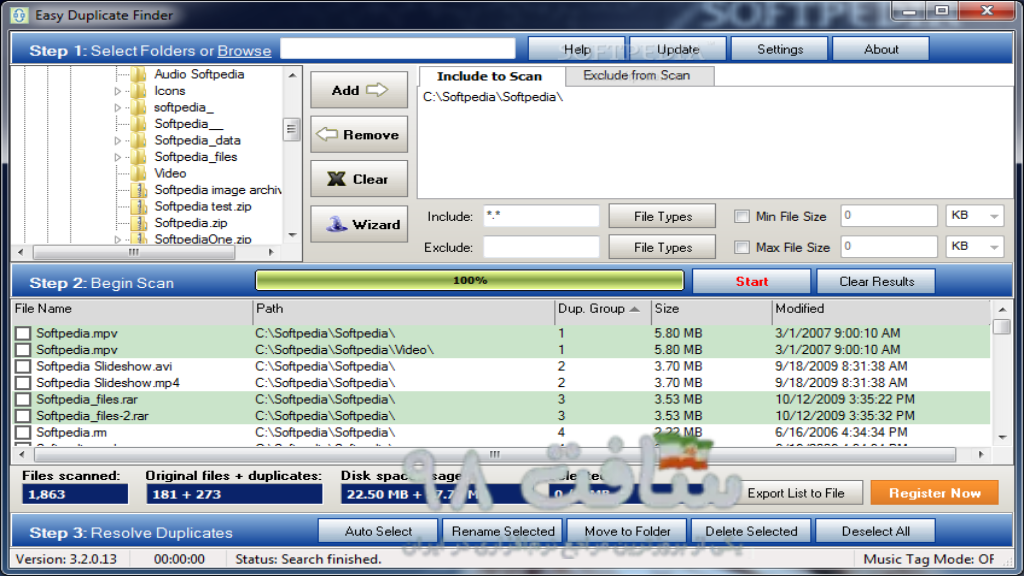Select the Video folder icon
This screenshot has height=576, width=1024.
138,173
